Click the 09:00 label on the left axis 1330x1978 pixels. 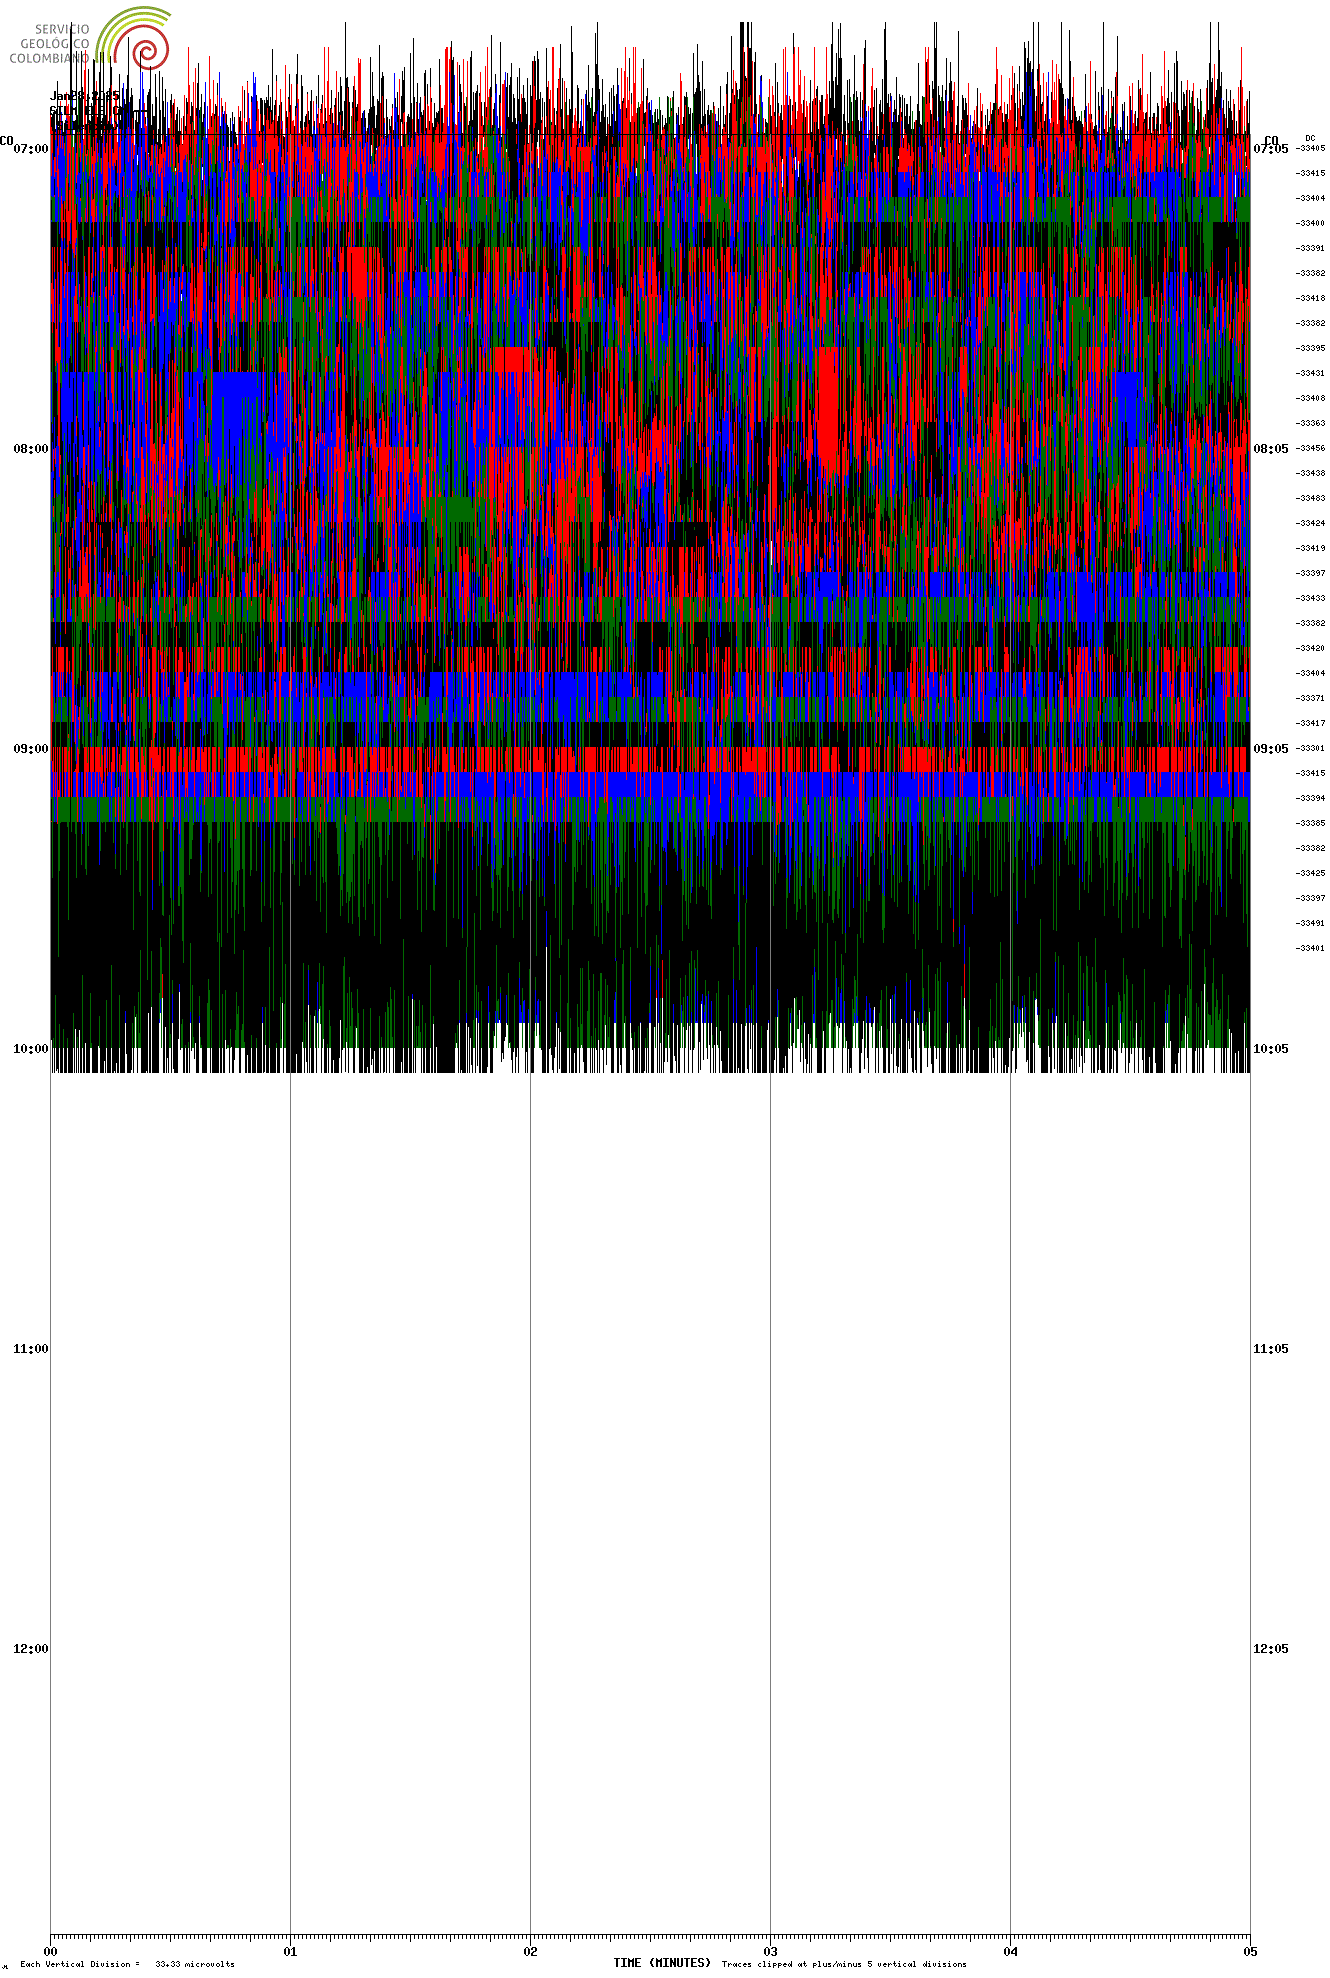[30, 749]
